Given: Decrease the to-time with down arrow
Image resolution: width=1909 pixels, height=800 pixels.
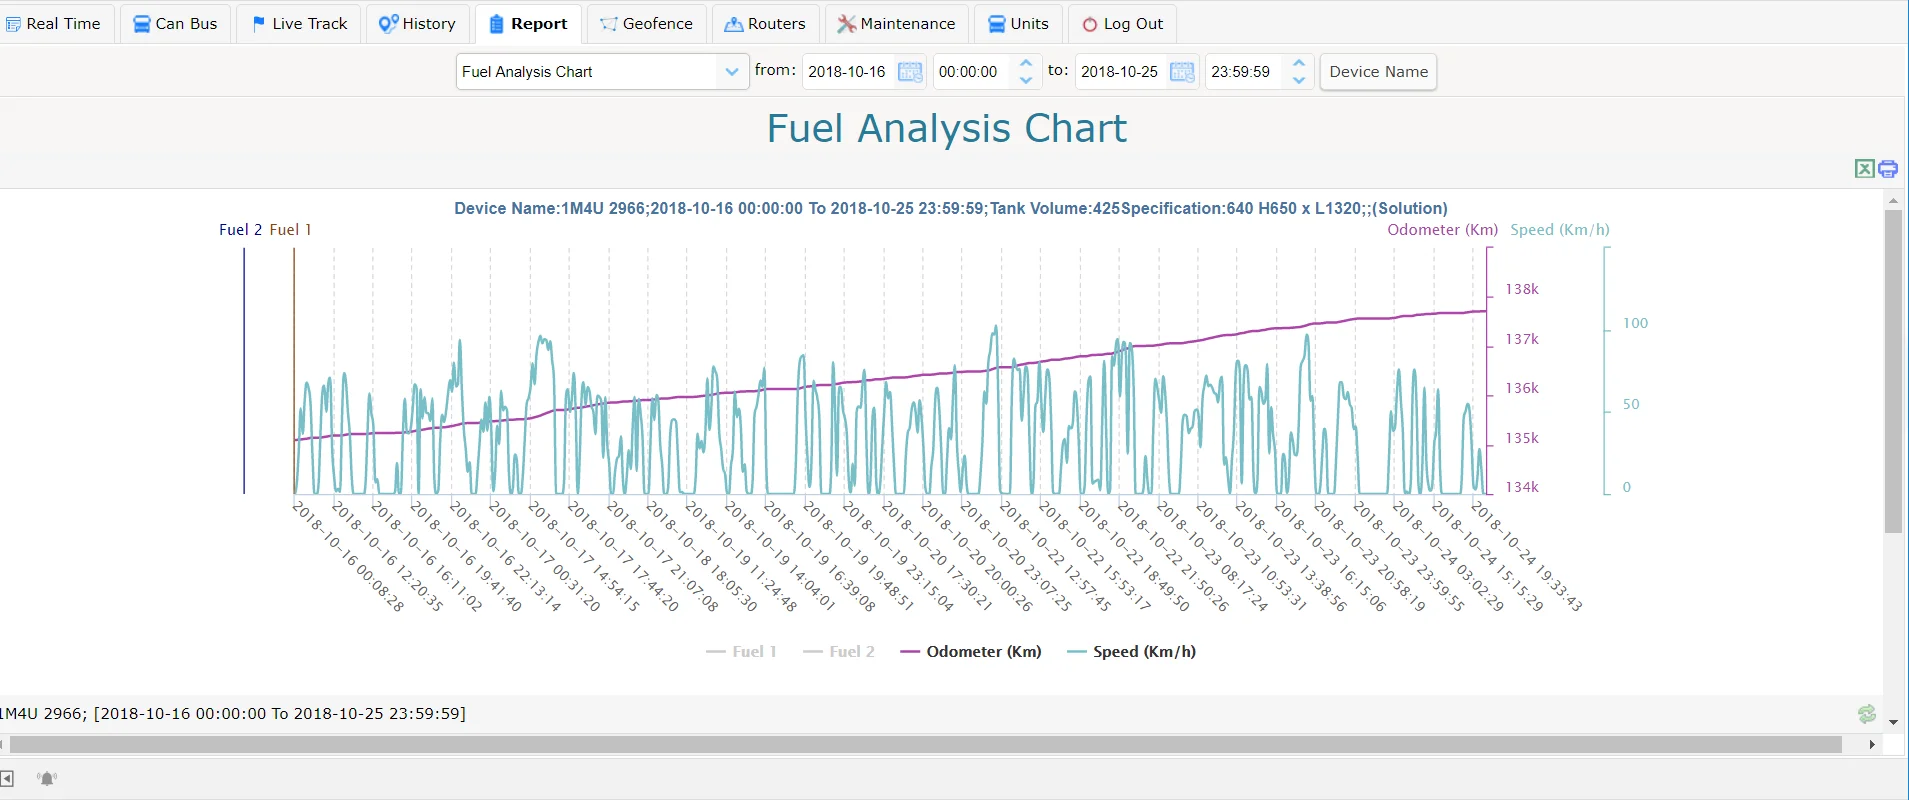Looking at the screenshot, I should point(1299,80).
